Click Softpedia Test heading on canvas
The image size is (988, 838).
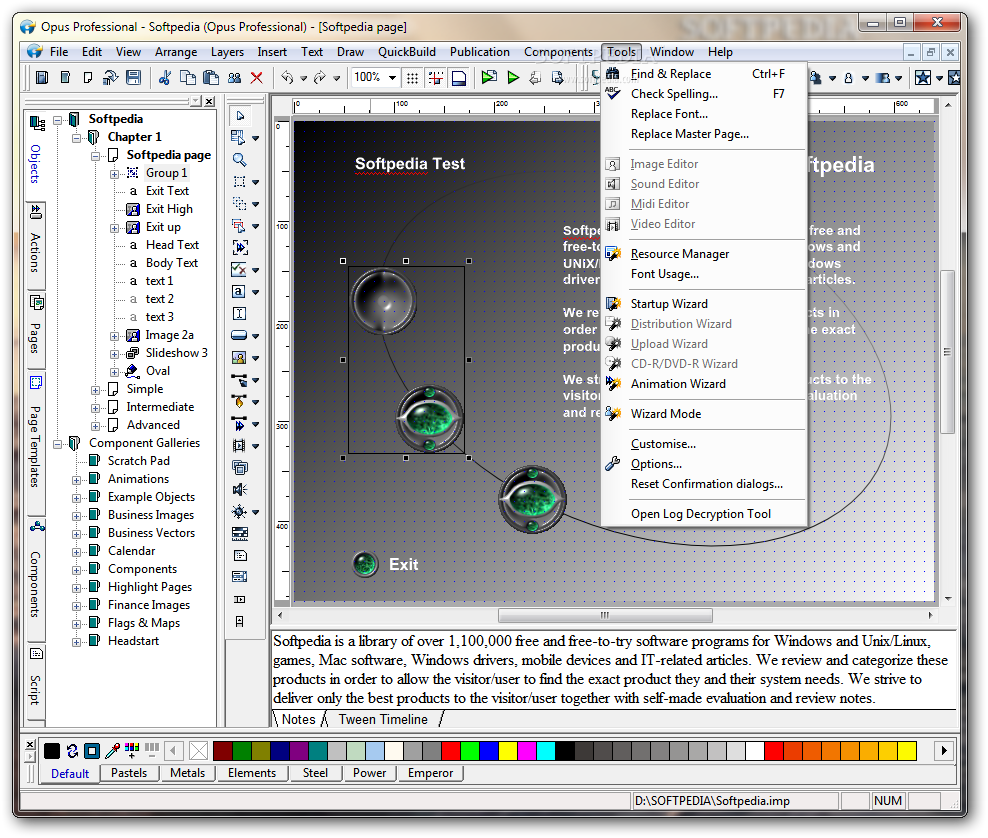click(410, 163)
